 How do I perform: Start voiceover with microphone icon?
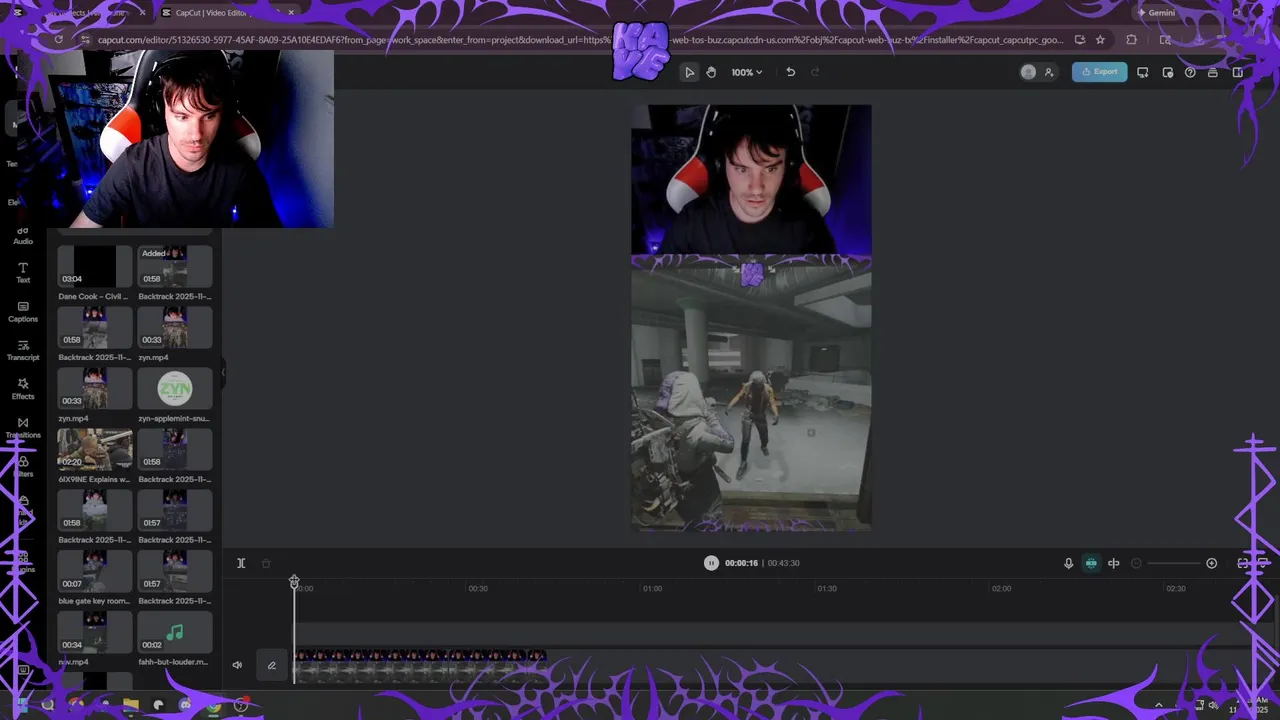1068,563
